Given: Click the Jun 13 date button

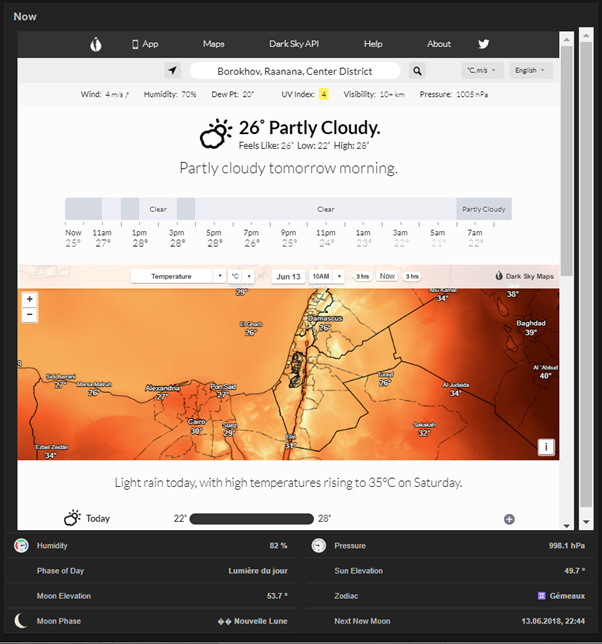Looking at the screenshot, I should coord(288,276).
